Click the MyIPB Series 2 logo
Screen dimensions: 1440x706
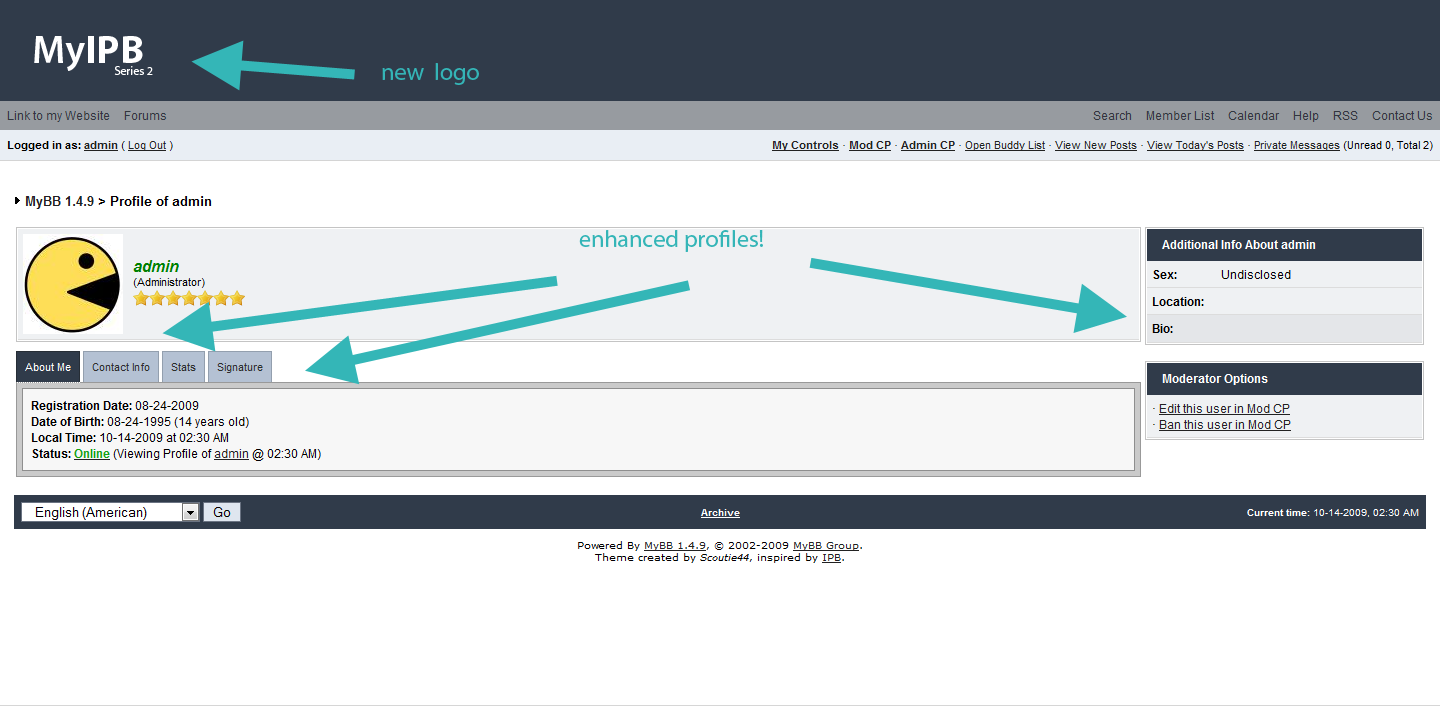coord(92,53)
